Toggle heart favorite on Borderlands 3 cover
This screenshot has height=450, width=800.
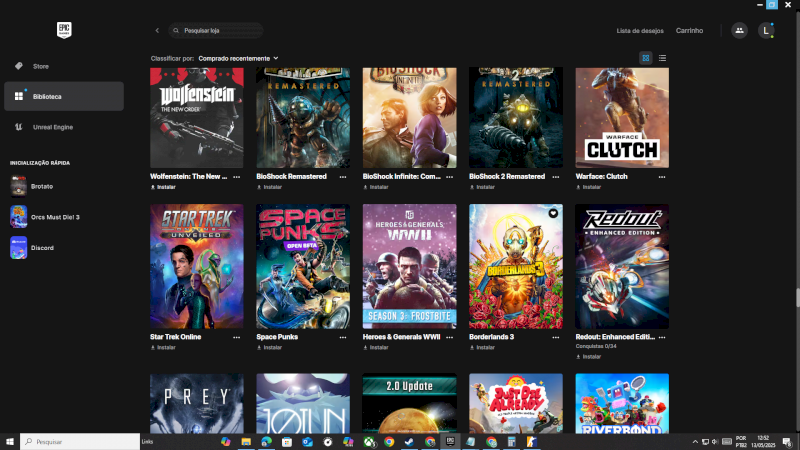click(553, 213)
